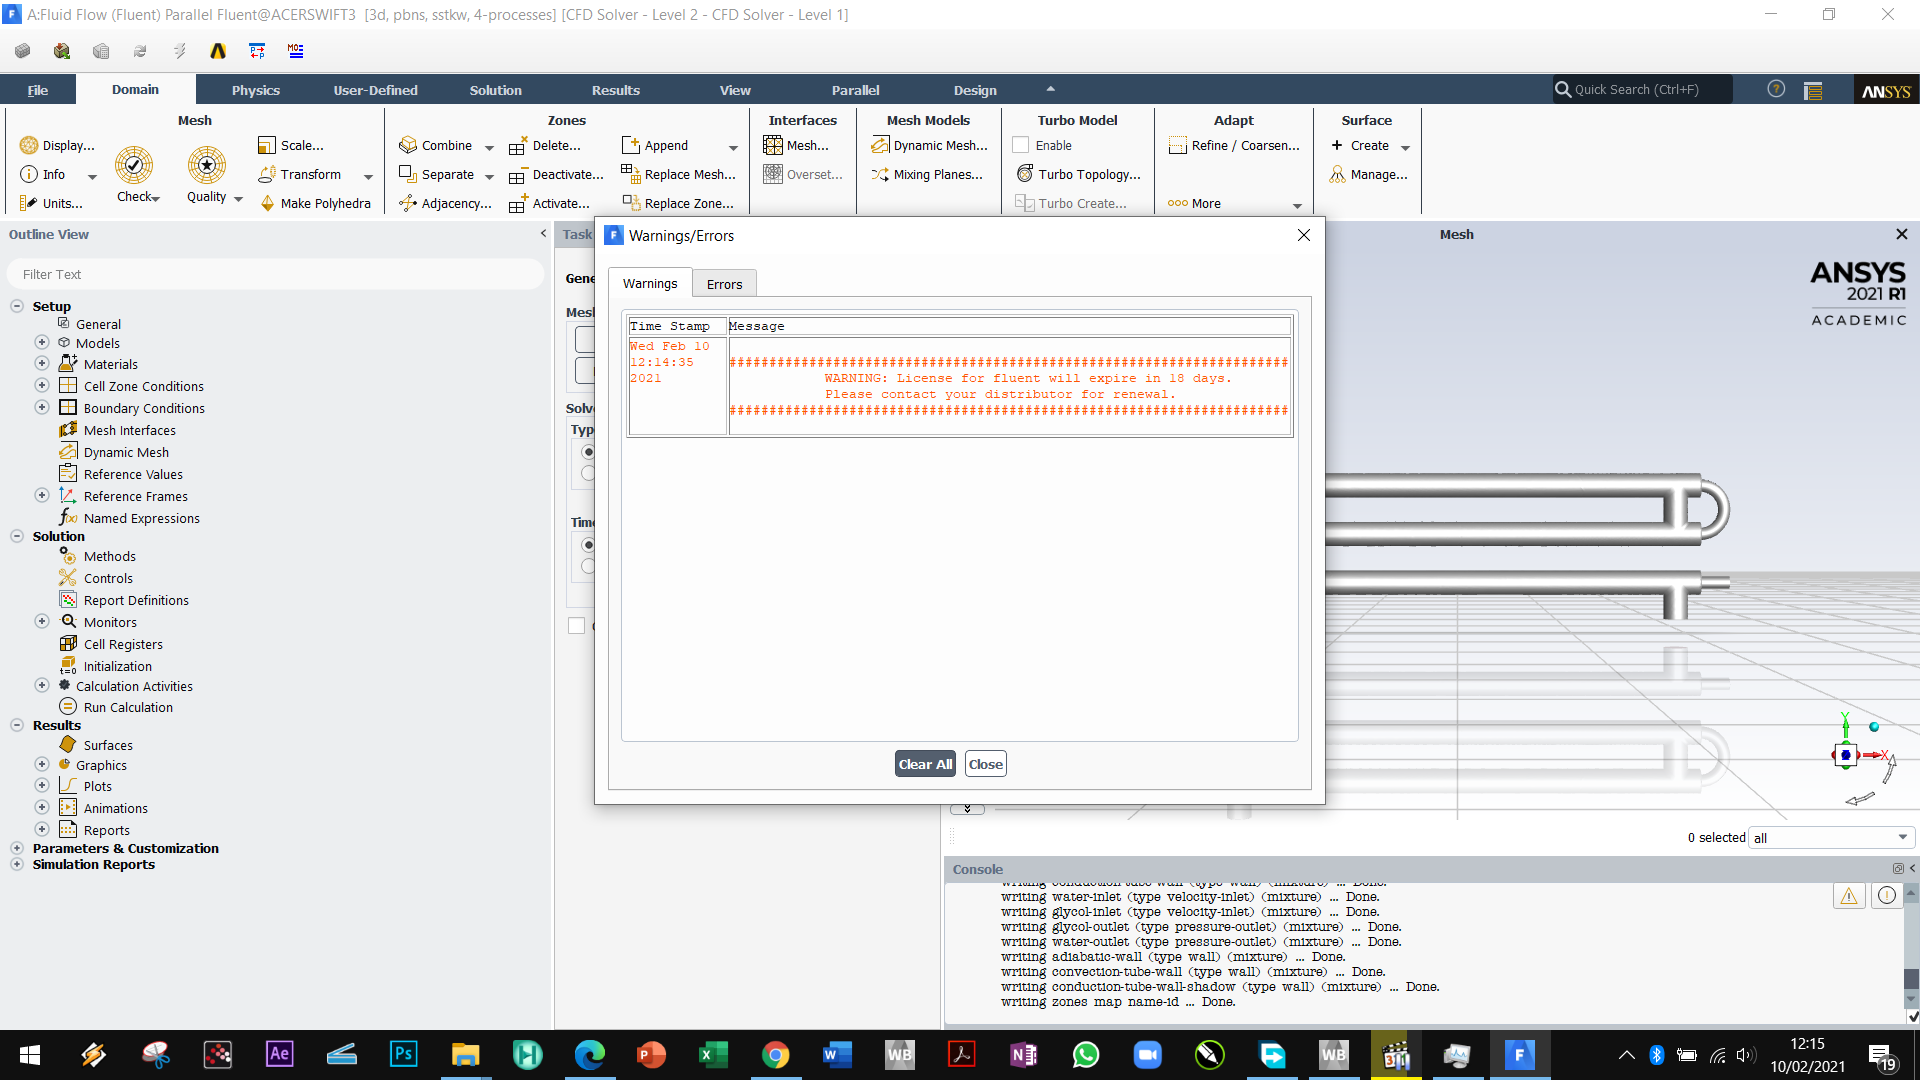
Task: Click the Quick Search field
Action: [1642, 89]
